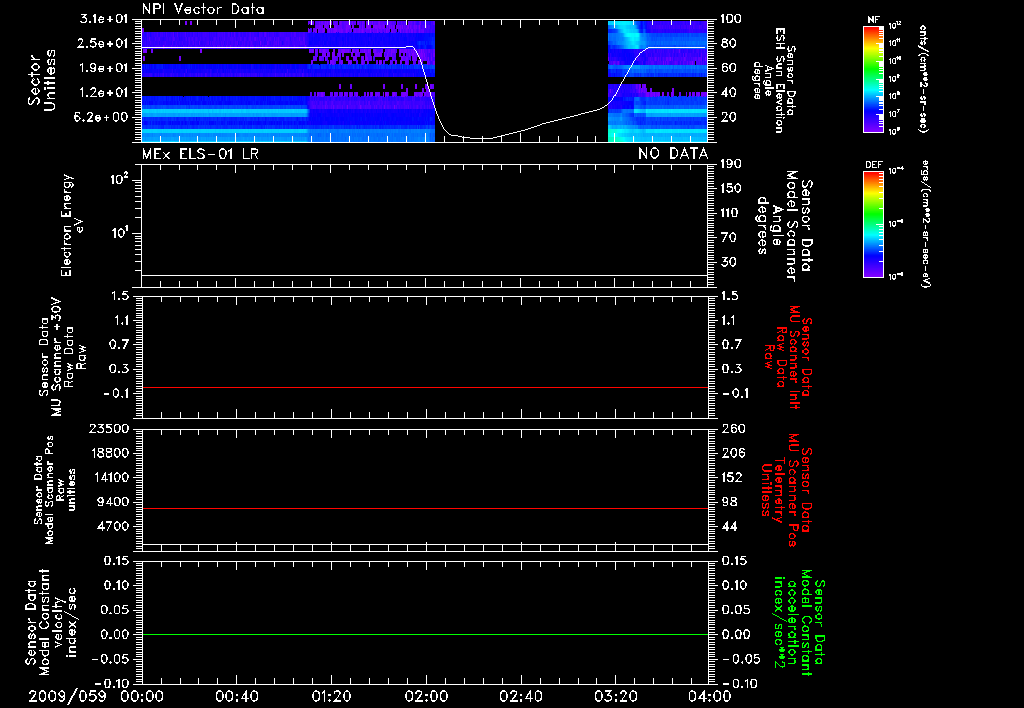Click the 03:20 time axis label
Viewport: 1024px width, 708px height.
[x=615, y=696]
